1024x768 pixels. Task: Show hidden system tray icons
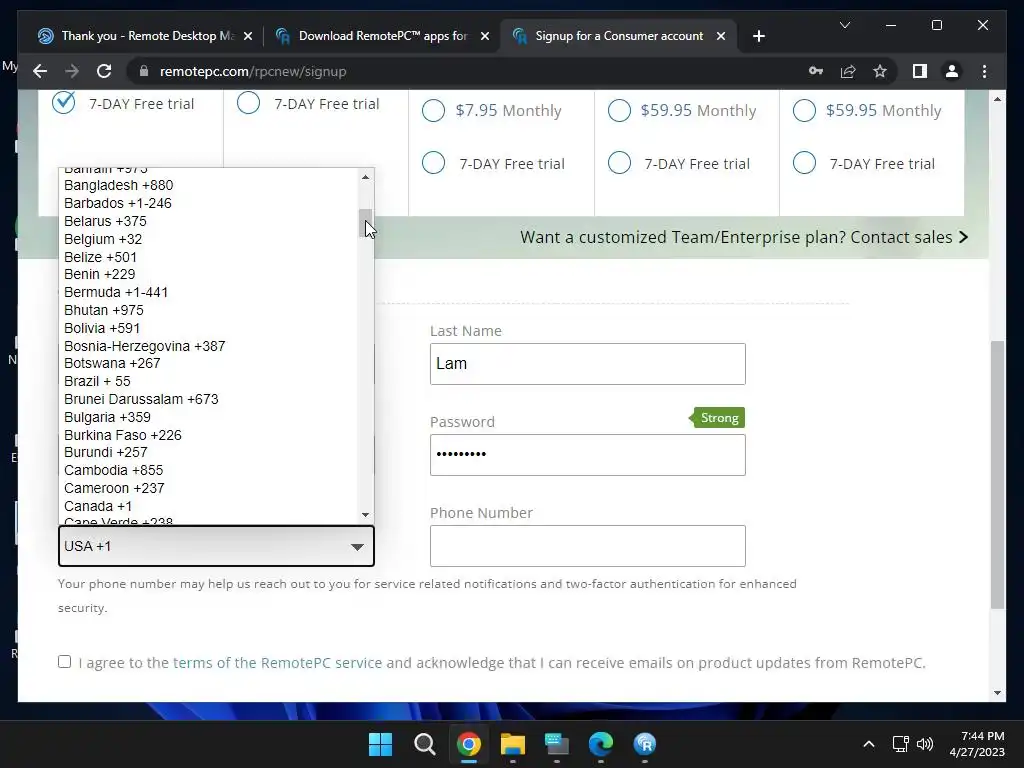point(869,744)
